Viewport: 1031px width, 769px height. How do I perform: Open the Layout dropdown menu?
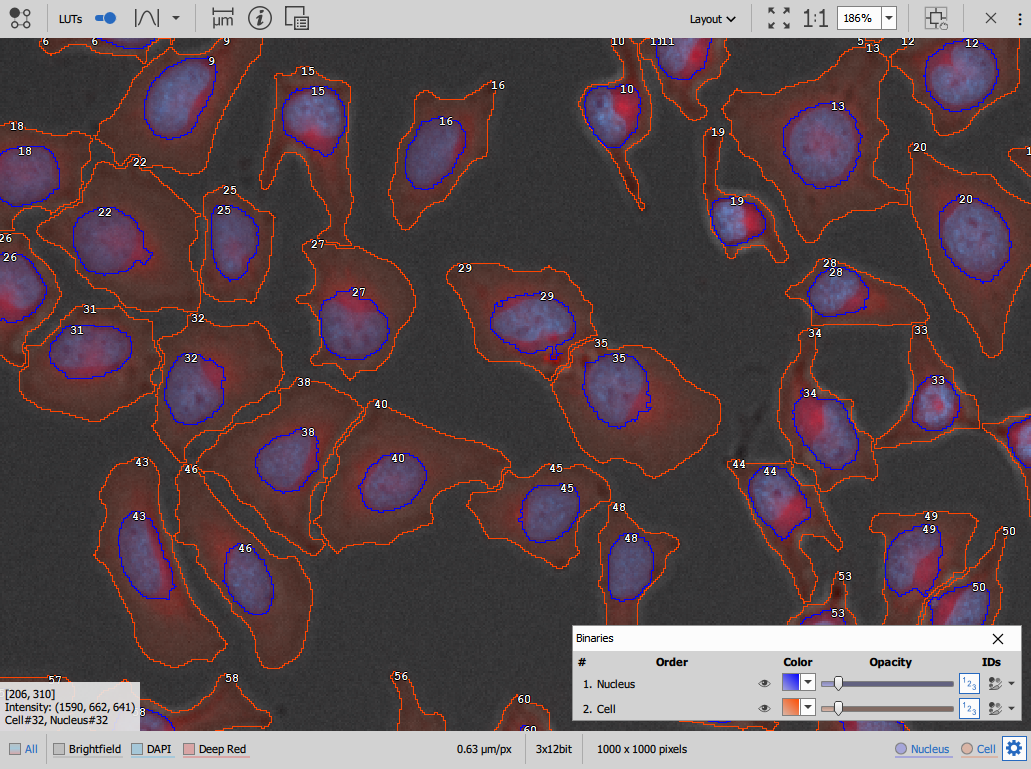[712, 18]
